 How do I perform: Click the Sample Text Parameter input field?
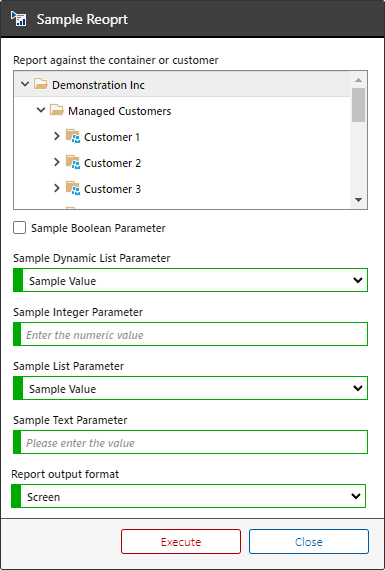click(x=191, y=442)
